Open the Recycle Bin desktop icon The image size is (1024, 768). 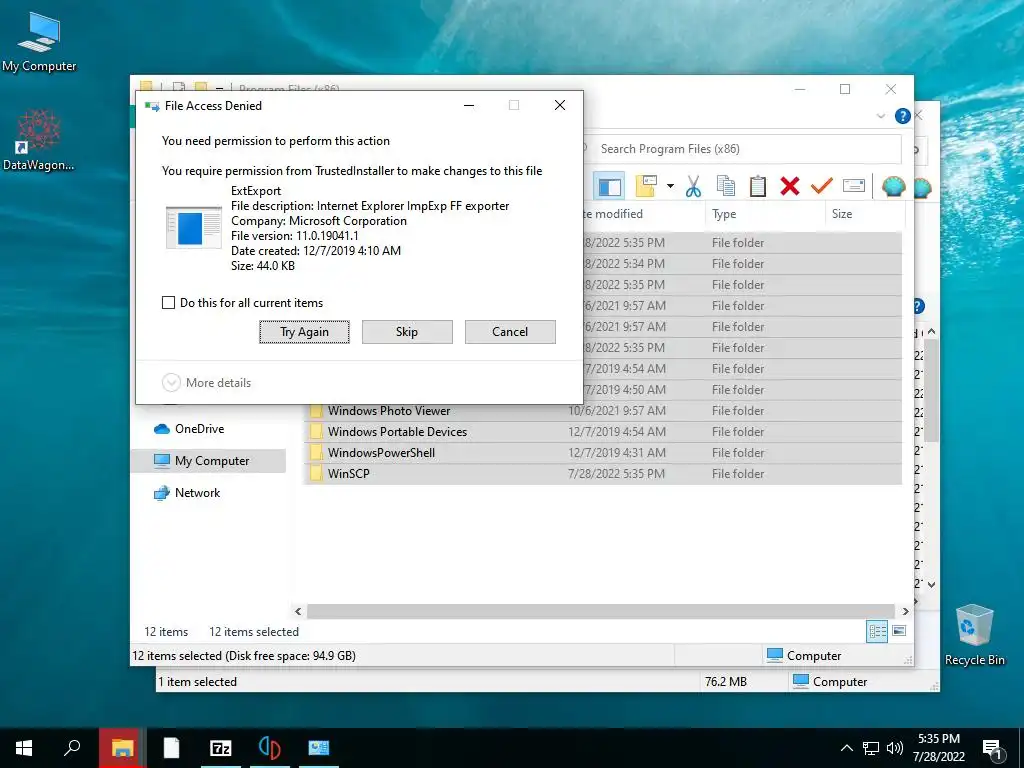[974, 635]
